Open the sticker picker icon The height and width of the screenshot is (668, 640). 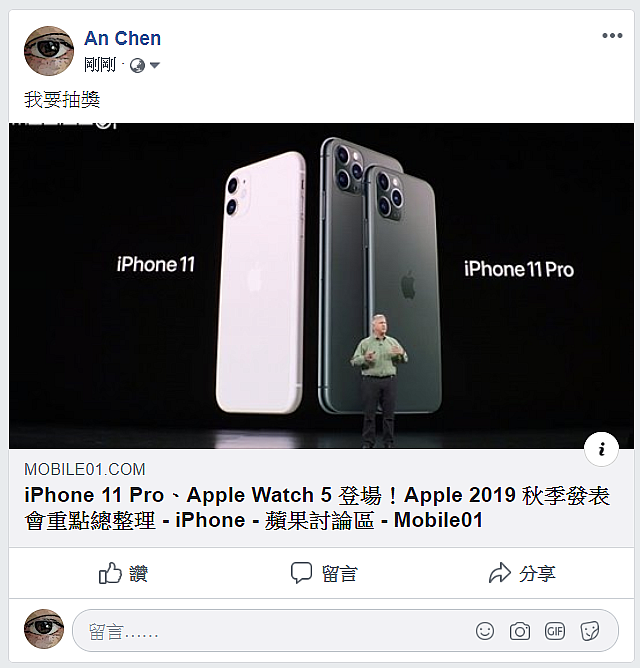(x=590, y=631)
